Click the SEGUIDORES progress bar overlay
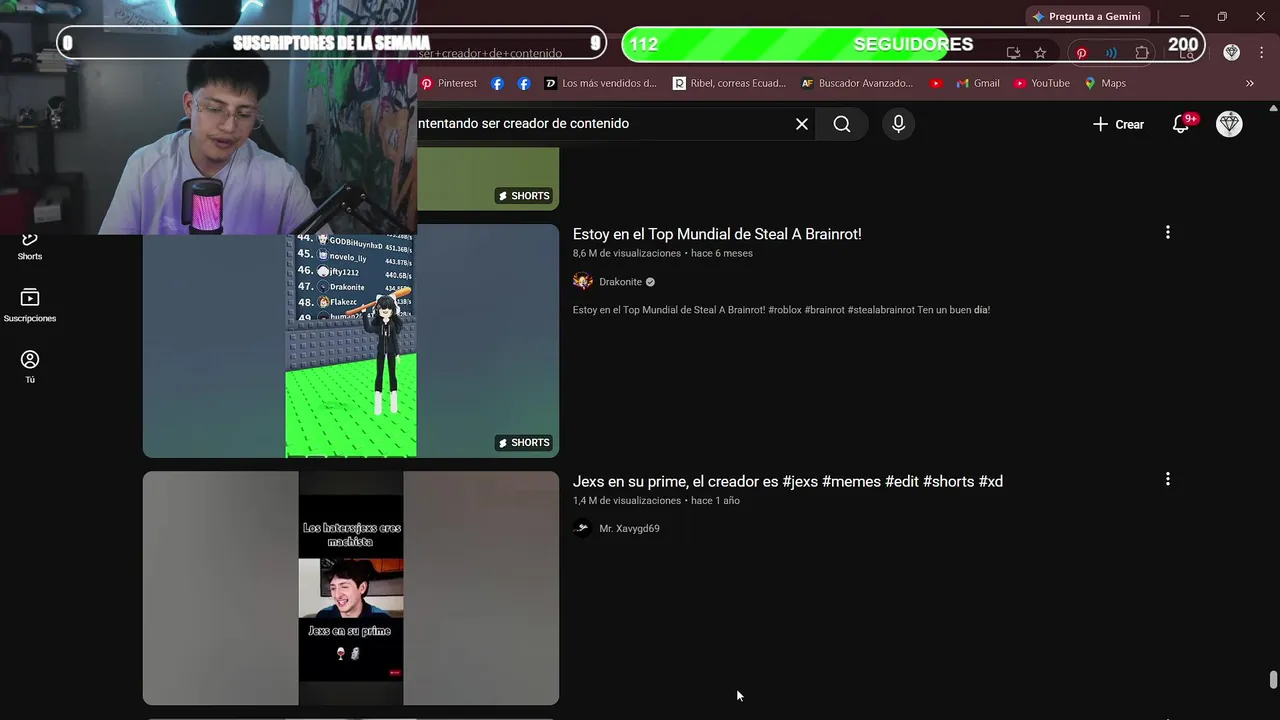Viewport: 1280px width, 720px height. (x=913, y=44)
